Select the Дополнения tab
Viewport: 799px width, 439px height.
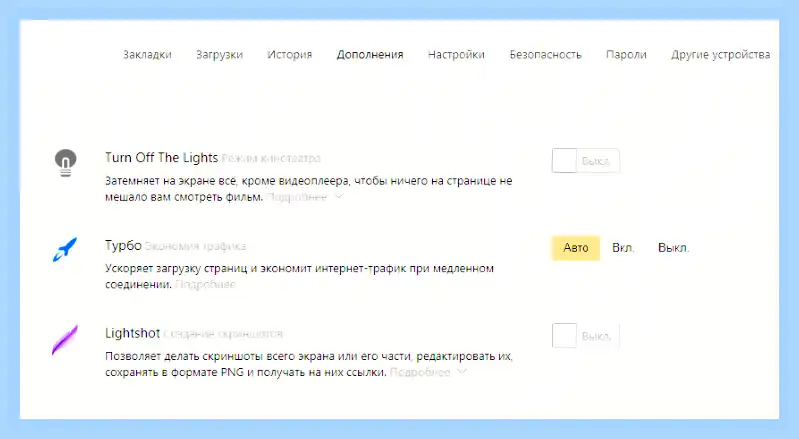tap(370, 54)
